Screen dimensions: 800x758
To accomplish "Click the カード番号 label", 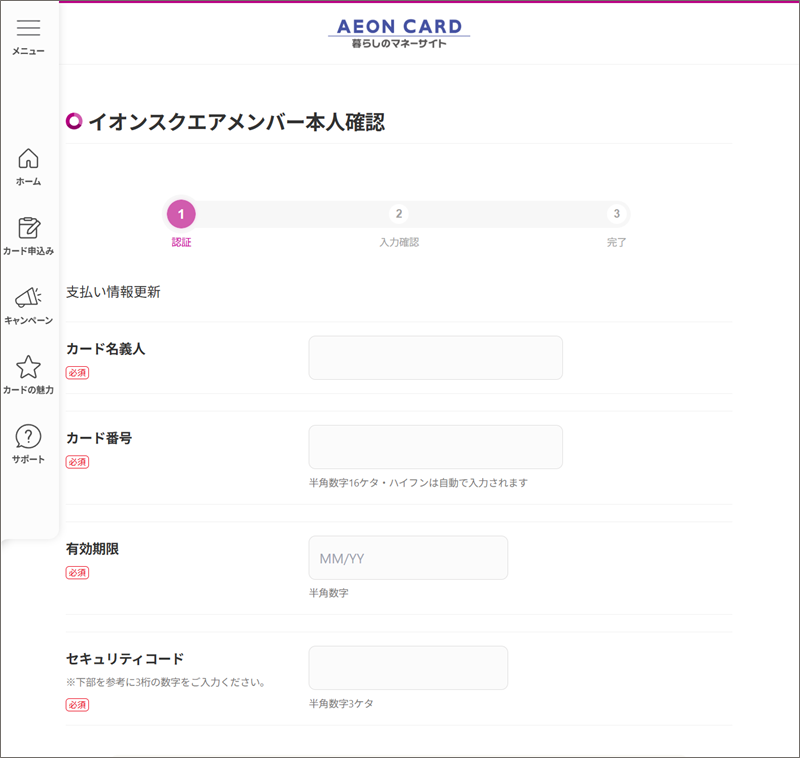I will pos(99,438).
